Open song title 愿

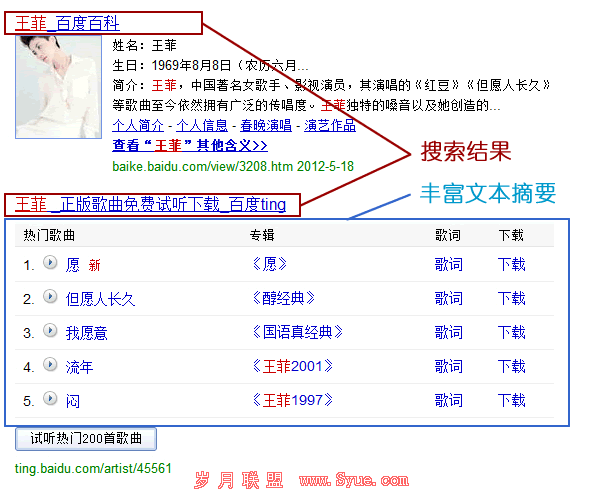tap(73, 265)
